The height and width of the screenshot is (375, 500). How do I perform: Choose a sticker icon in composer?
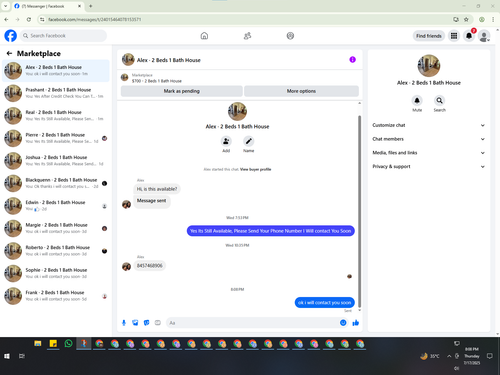146,323
